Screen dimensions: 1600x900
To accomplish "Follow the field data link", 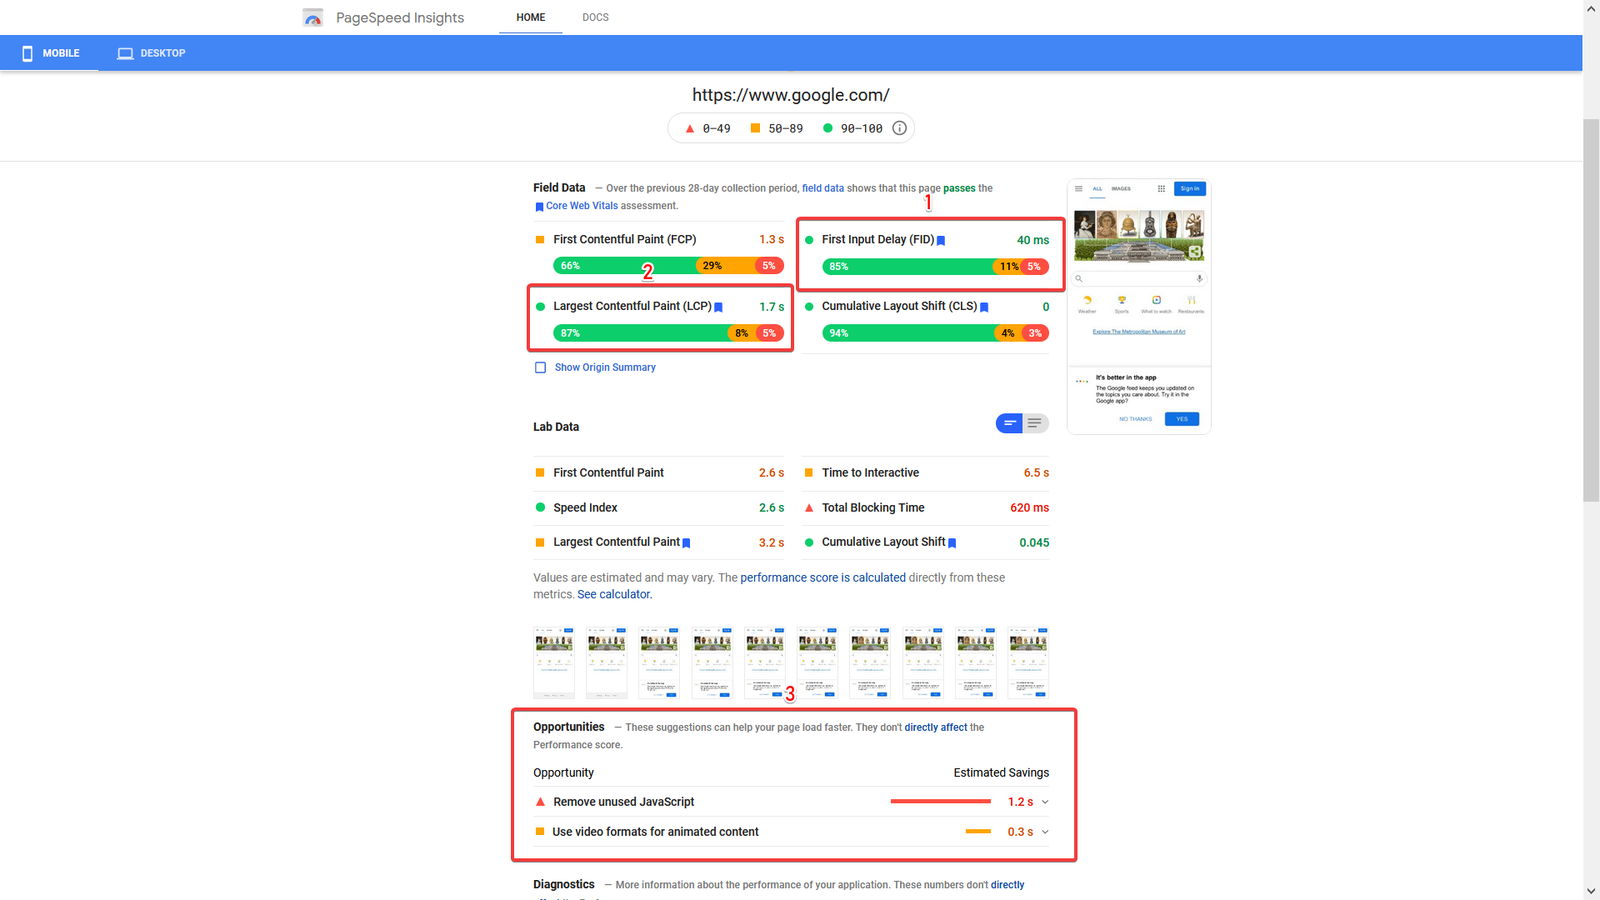I will (823, 188).
